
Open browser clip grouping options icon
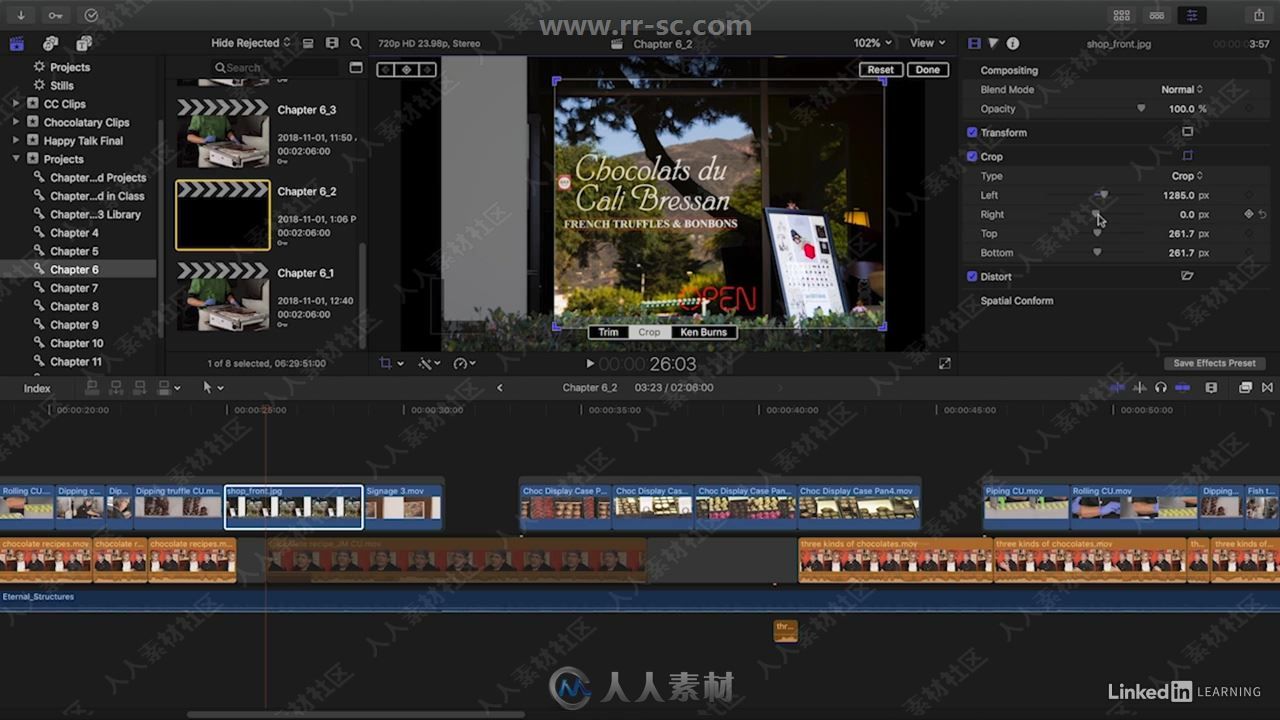(332, 43)
